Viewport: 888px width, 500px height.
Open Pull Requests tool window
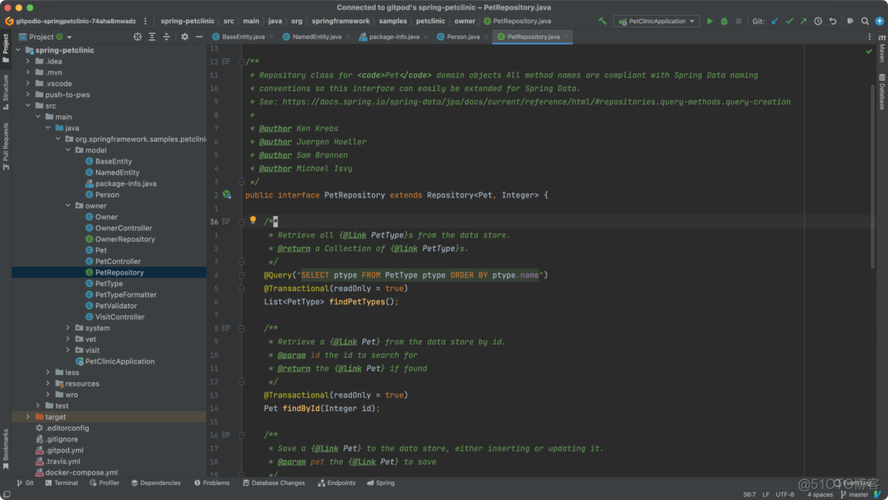click(x=6, y=146)
